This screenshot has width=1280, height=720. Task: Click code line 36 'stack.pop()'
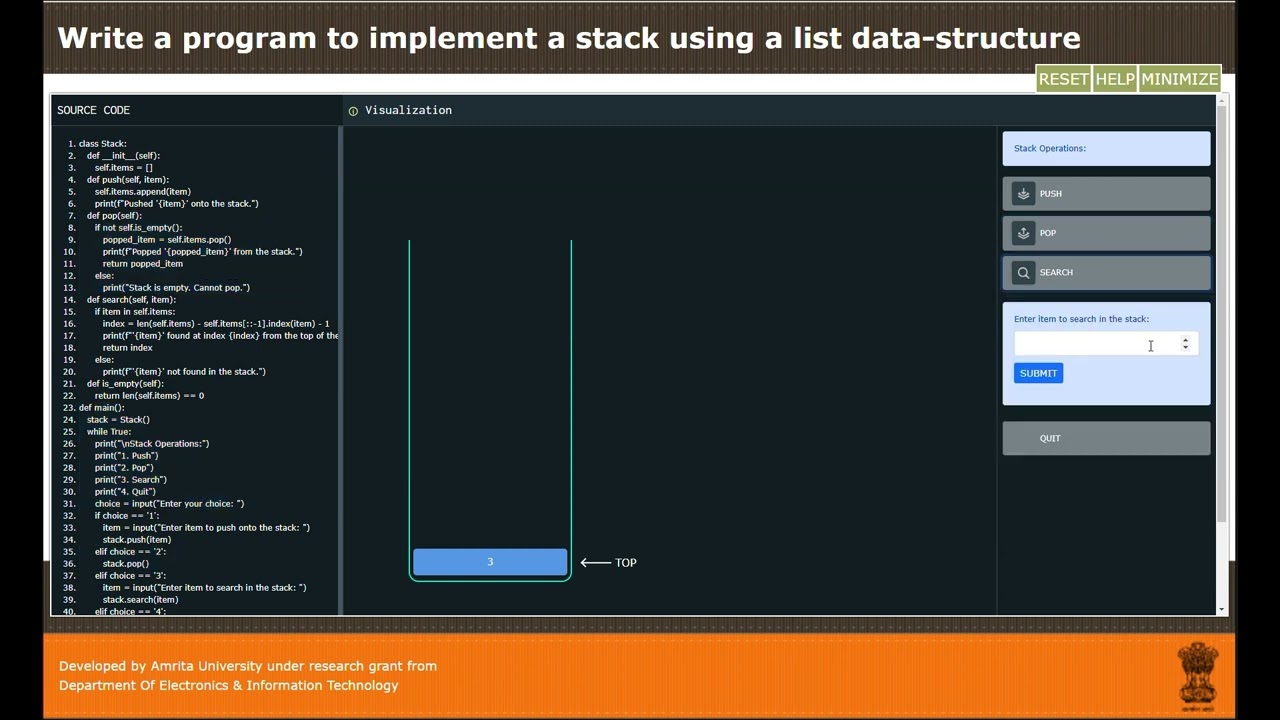coord(126,564)
